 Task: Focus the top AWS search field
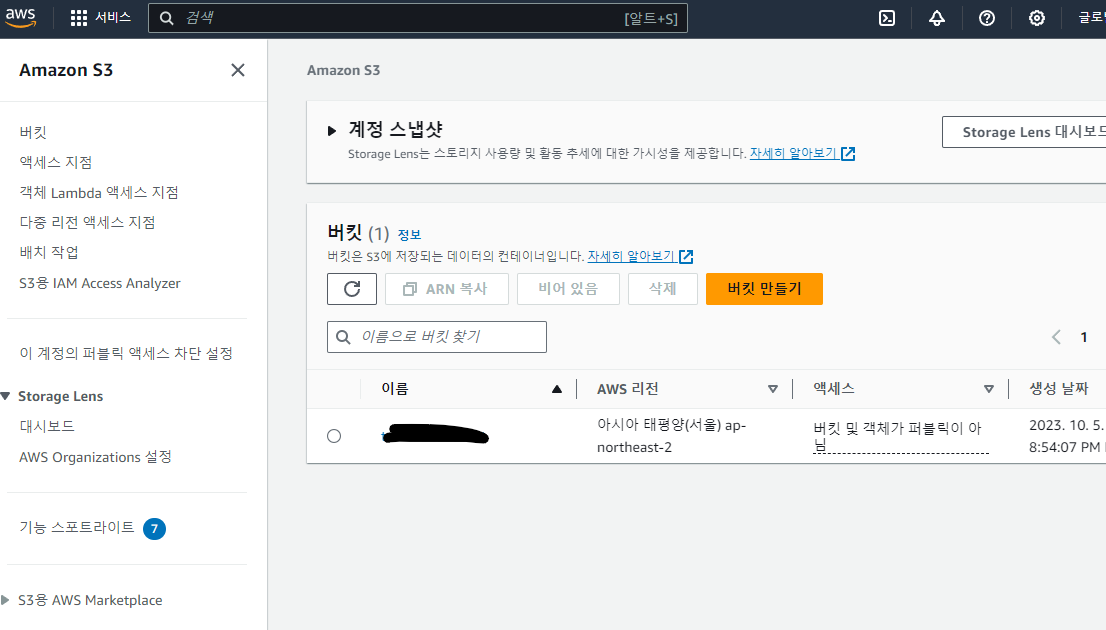tap(418, 18)
